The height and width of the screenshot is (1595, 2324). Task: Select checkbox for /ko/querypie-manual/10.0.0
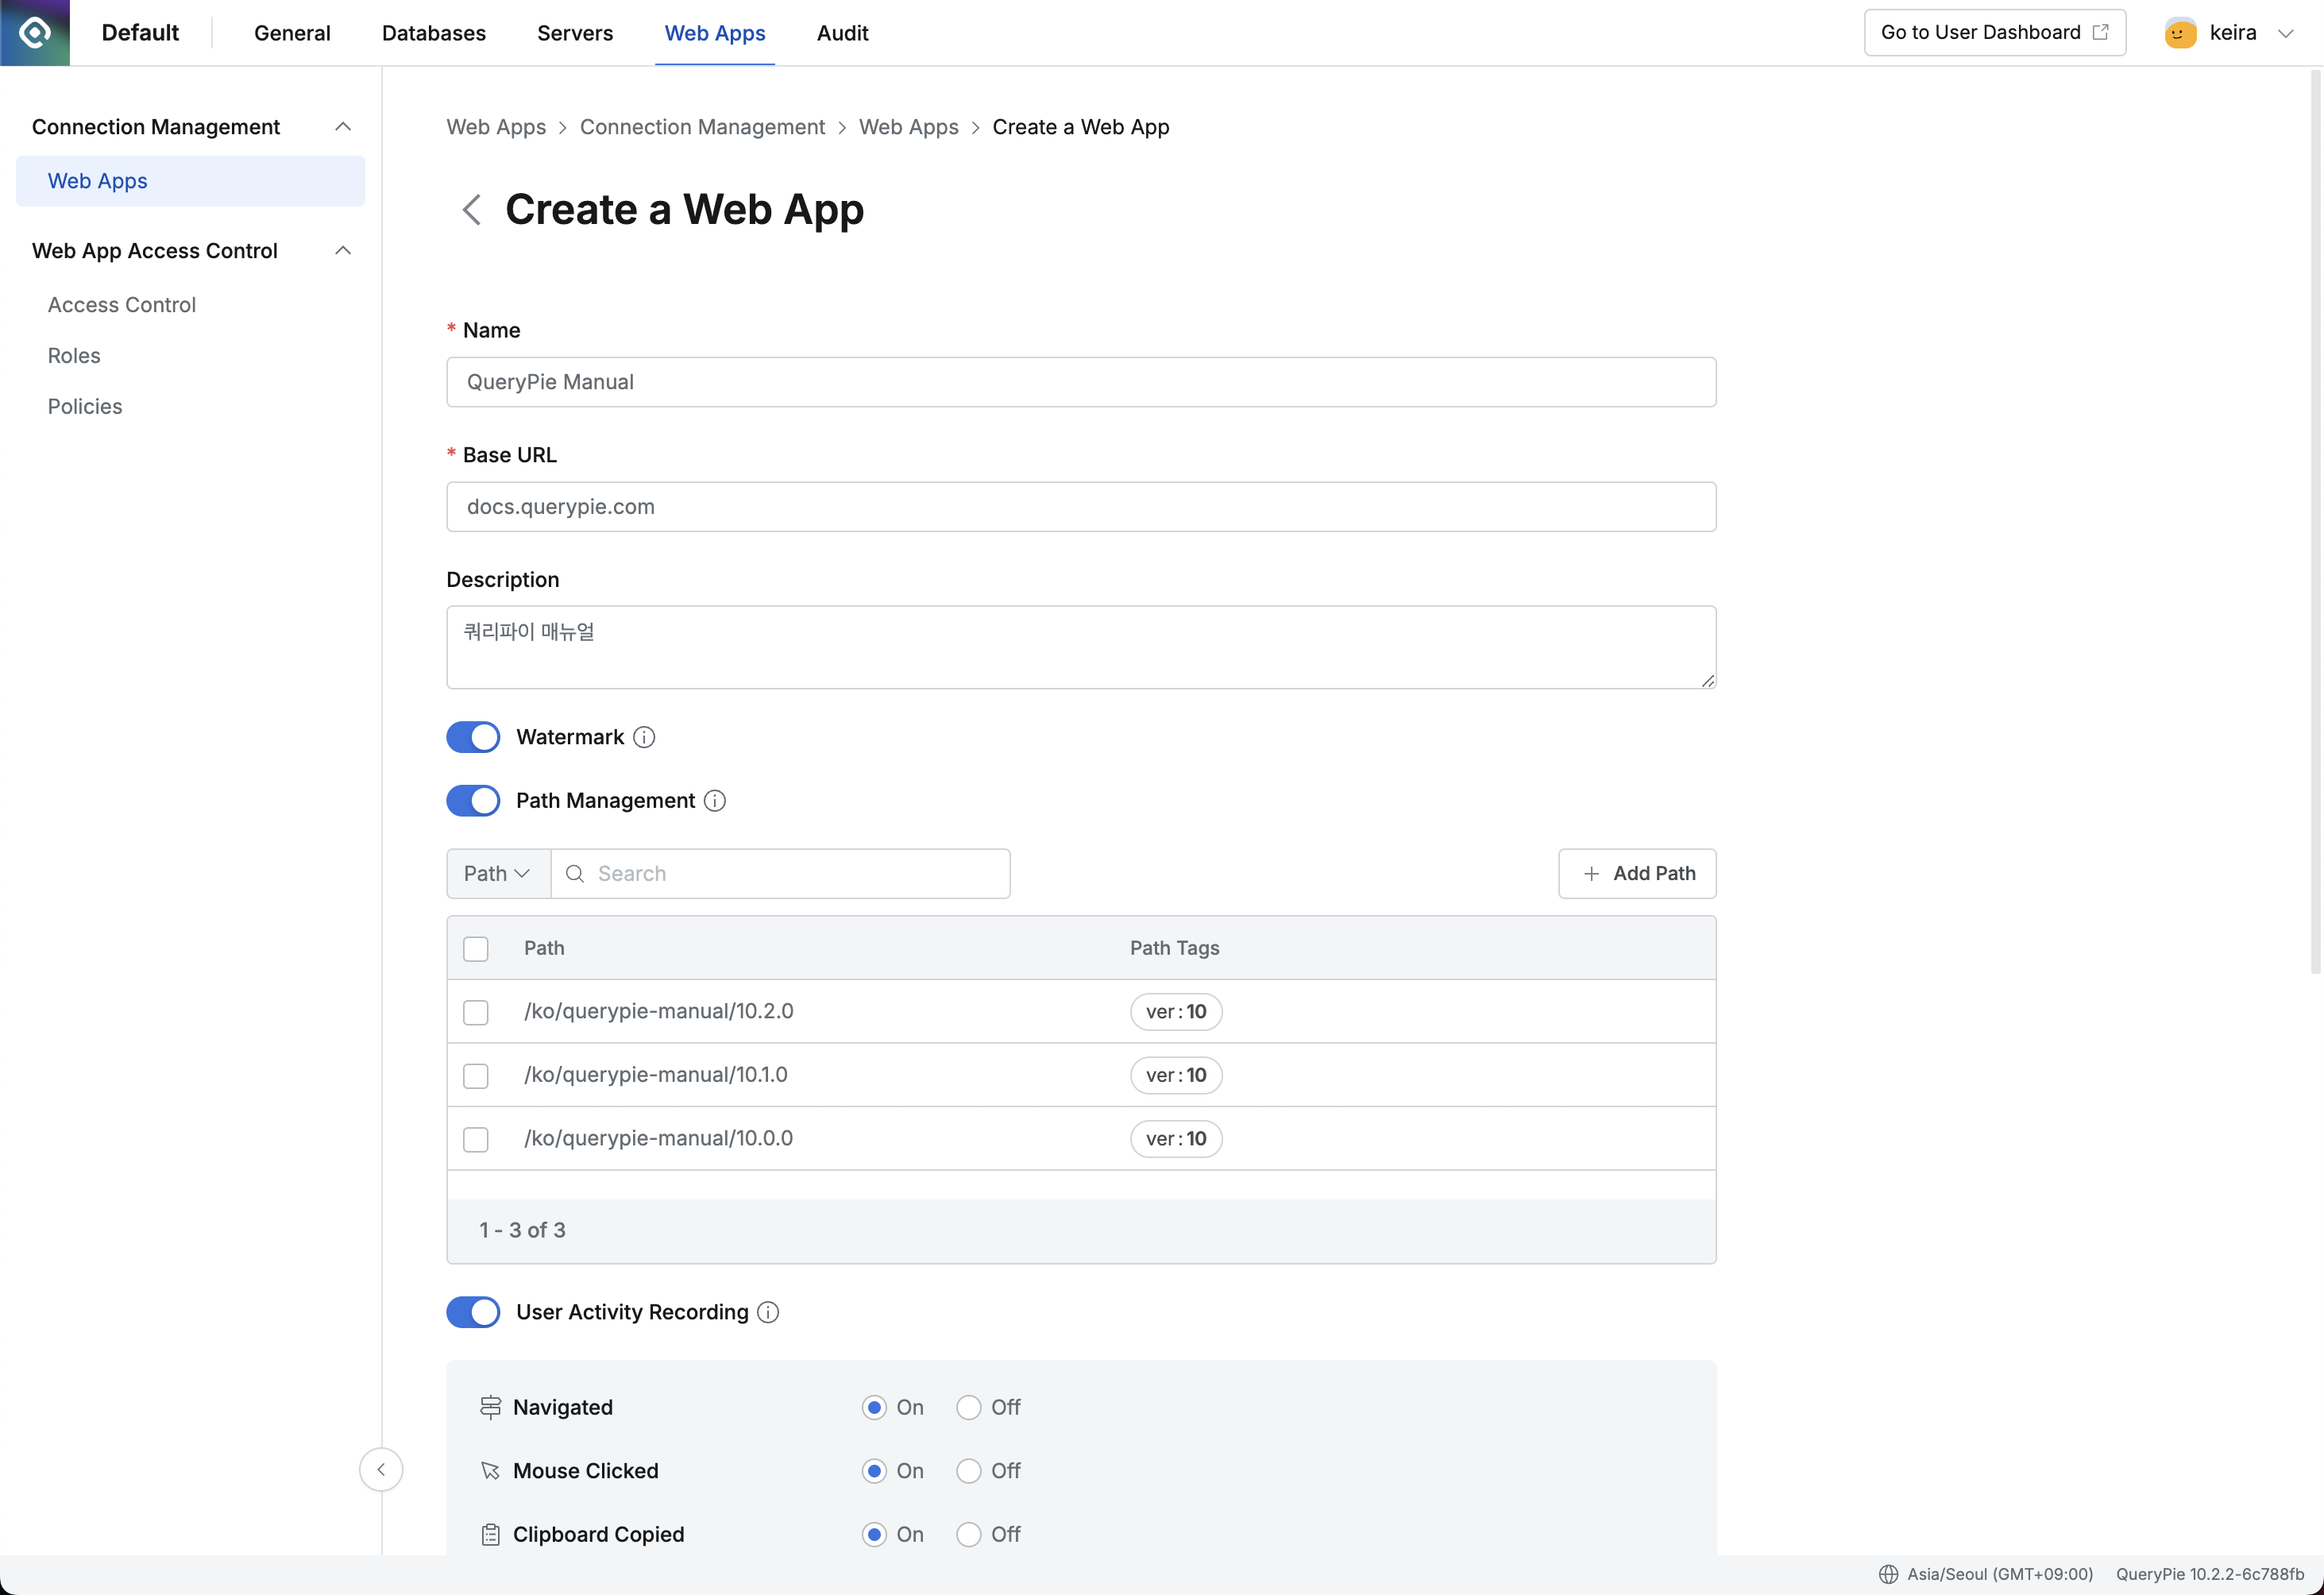tap(476, 1139)
